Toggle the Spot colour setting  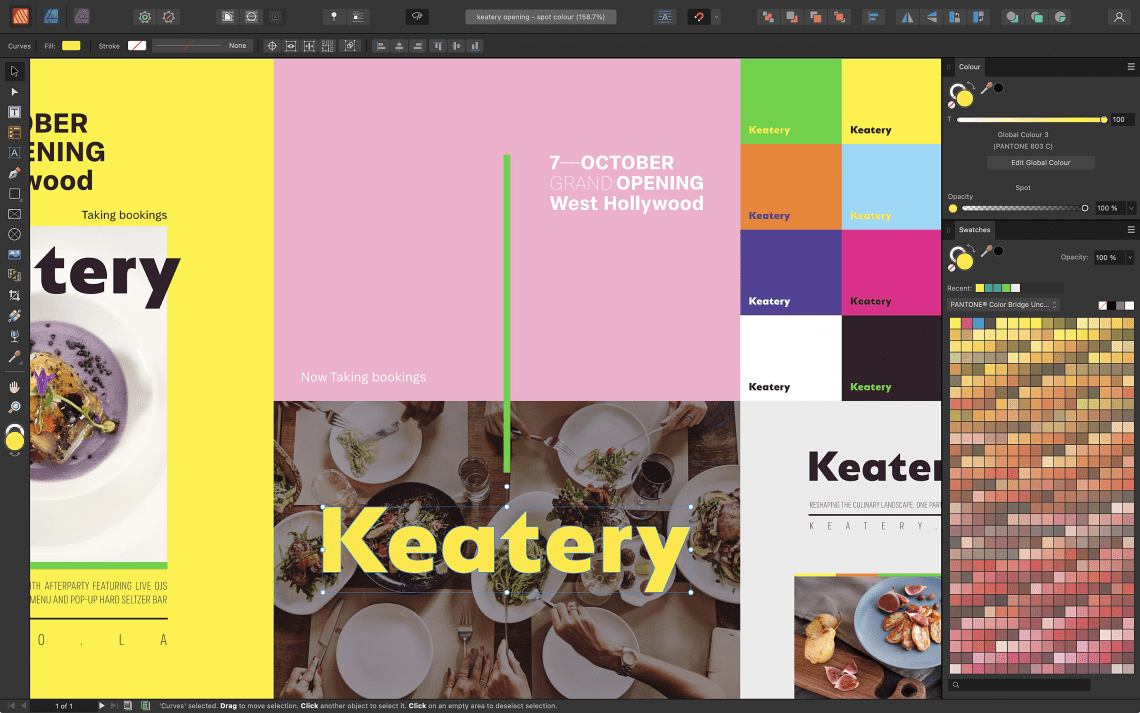1023,188
